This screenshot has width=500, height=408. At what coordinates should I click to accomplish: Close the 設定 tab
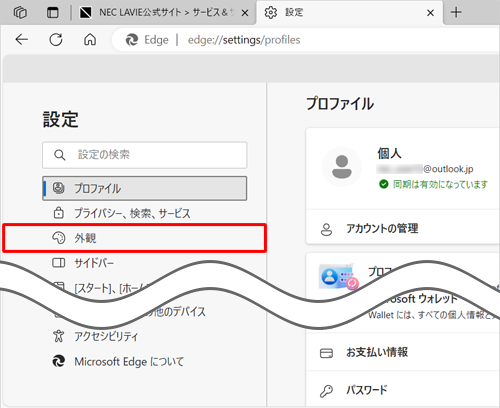(x=430, y=13)
